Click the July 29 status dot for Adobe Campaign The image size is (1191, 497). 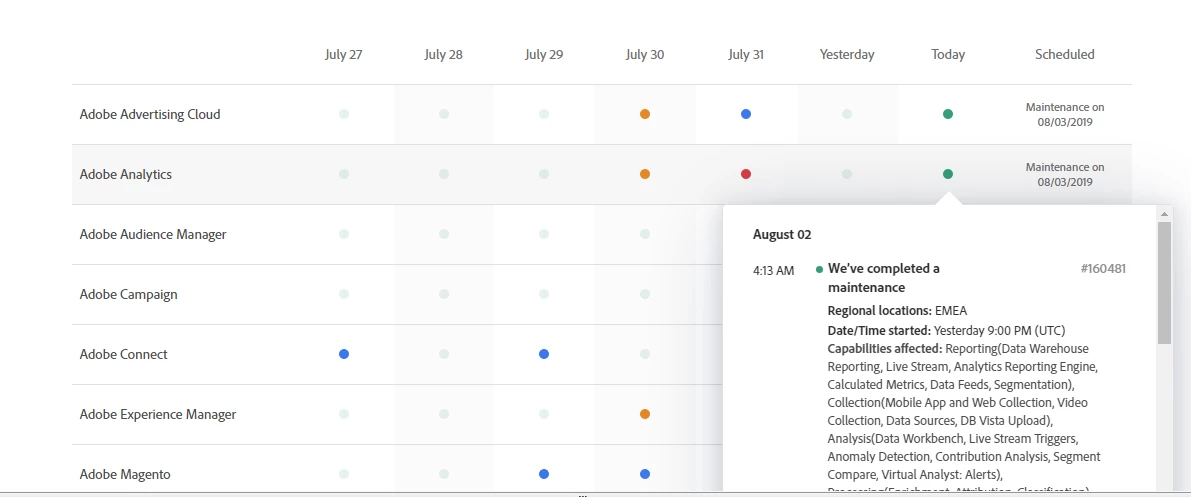click(x=544, y=294)
